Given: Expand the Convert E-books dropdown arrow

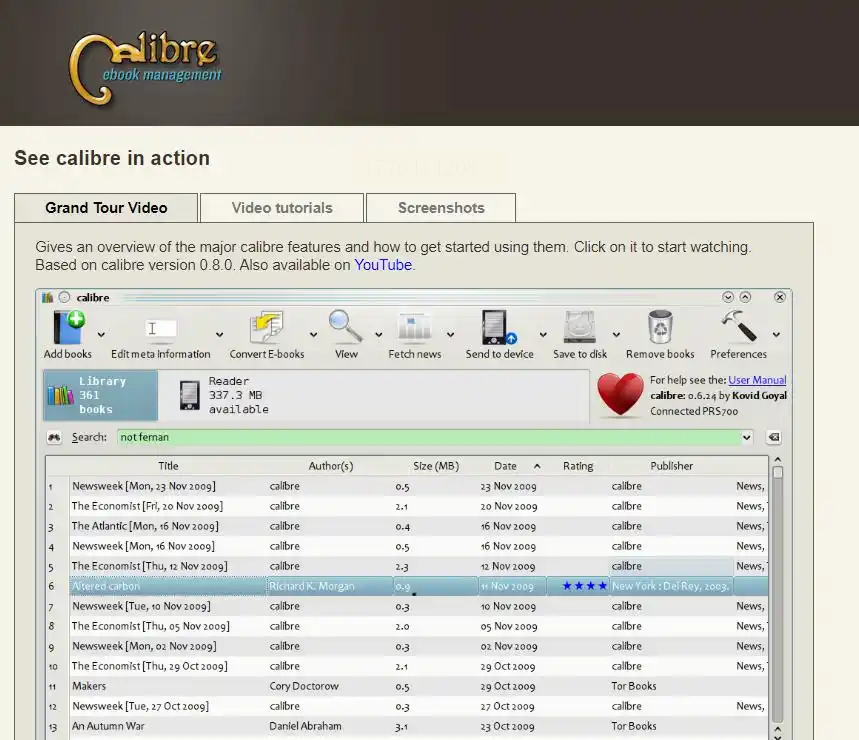Looking at the screenshot, I should (313, 334).
